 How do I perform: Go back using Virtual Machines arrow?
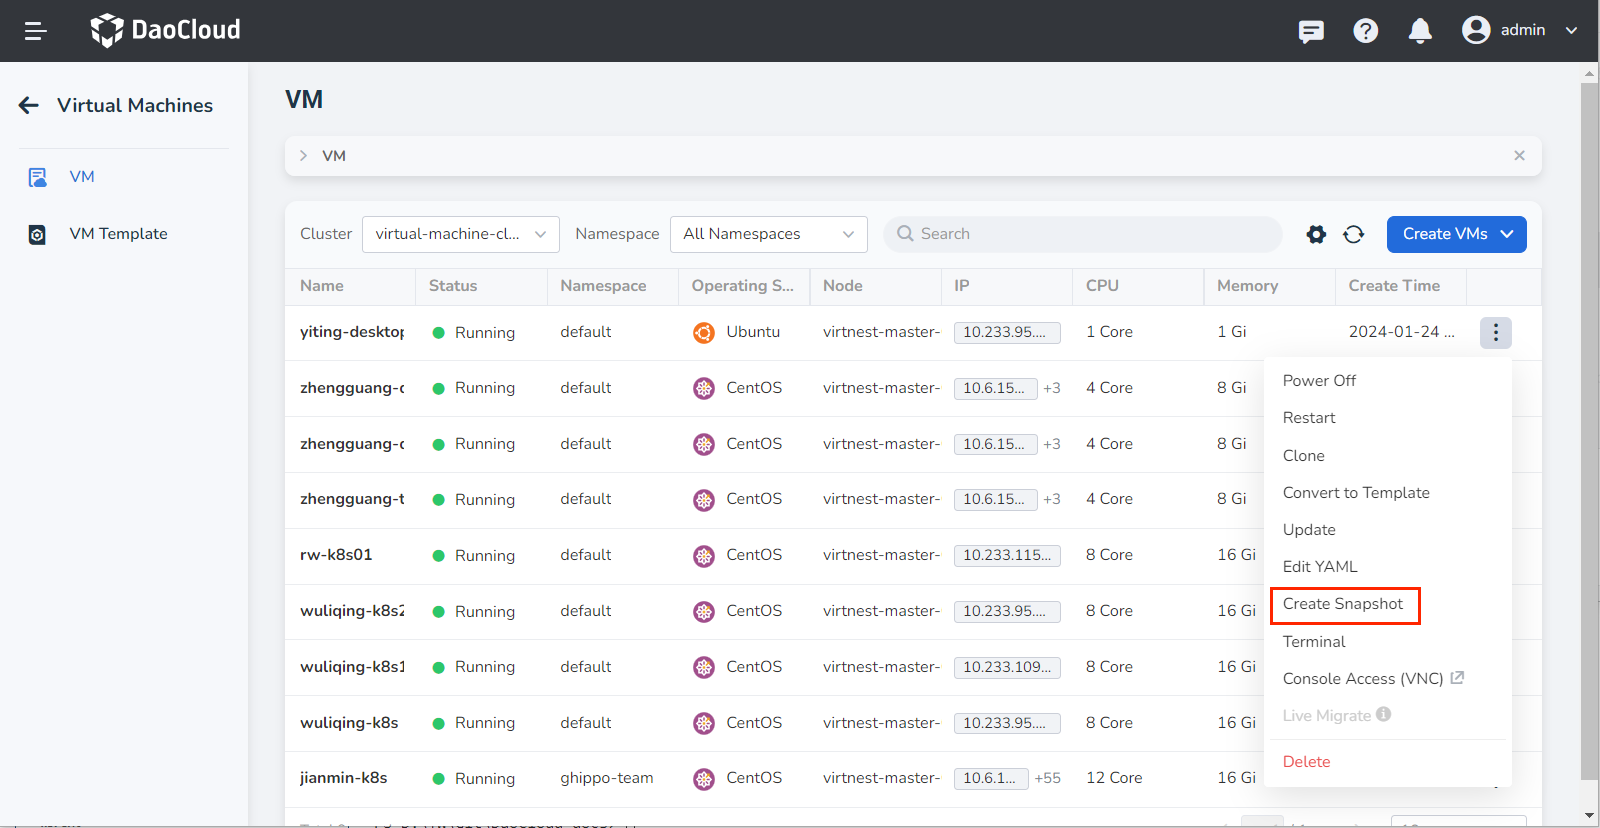point(29,105)
